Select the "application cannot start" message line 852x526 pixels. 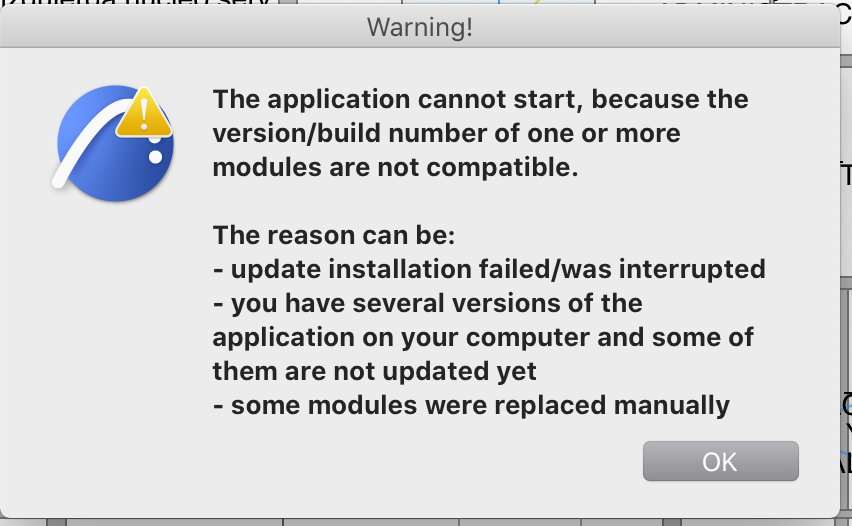click(480, 100)
